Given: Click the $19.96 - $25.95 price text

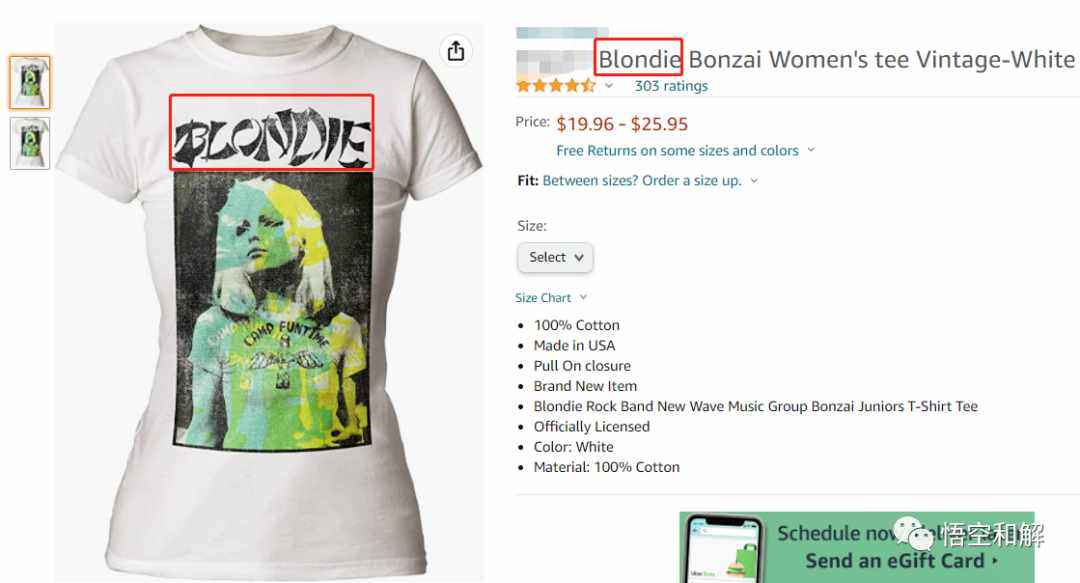Looking at the screenshot, I should tap(622, 124).
